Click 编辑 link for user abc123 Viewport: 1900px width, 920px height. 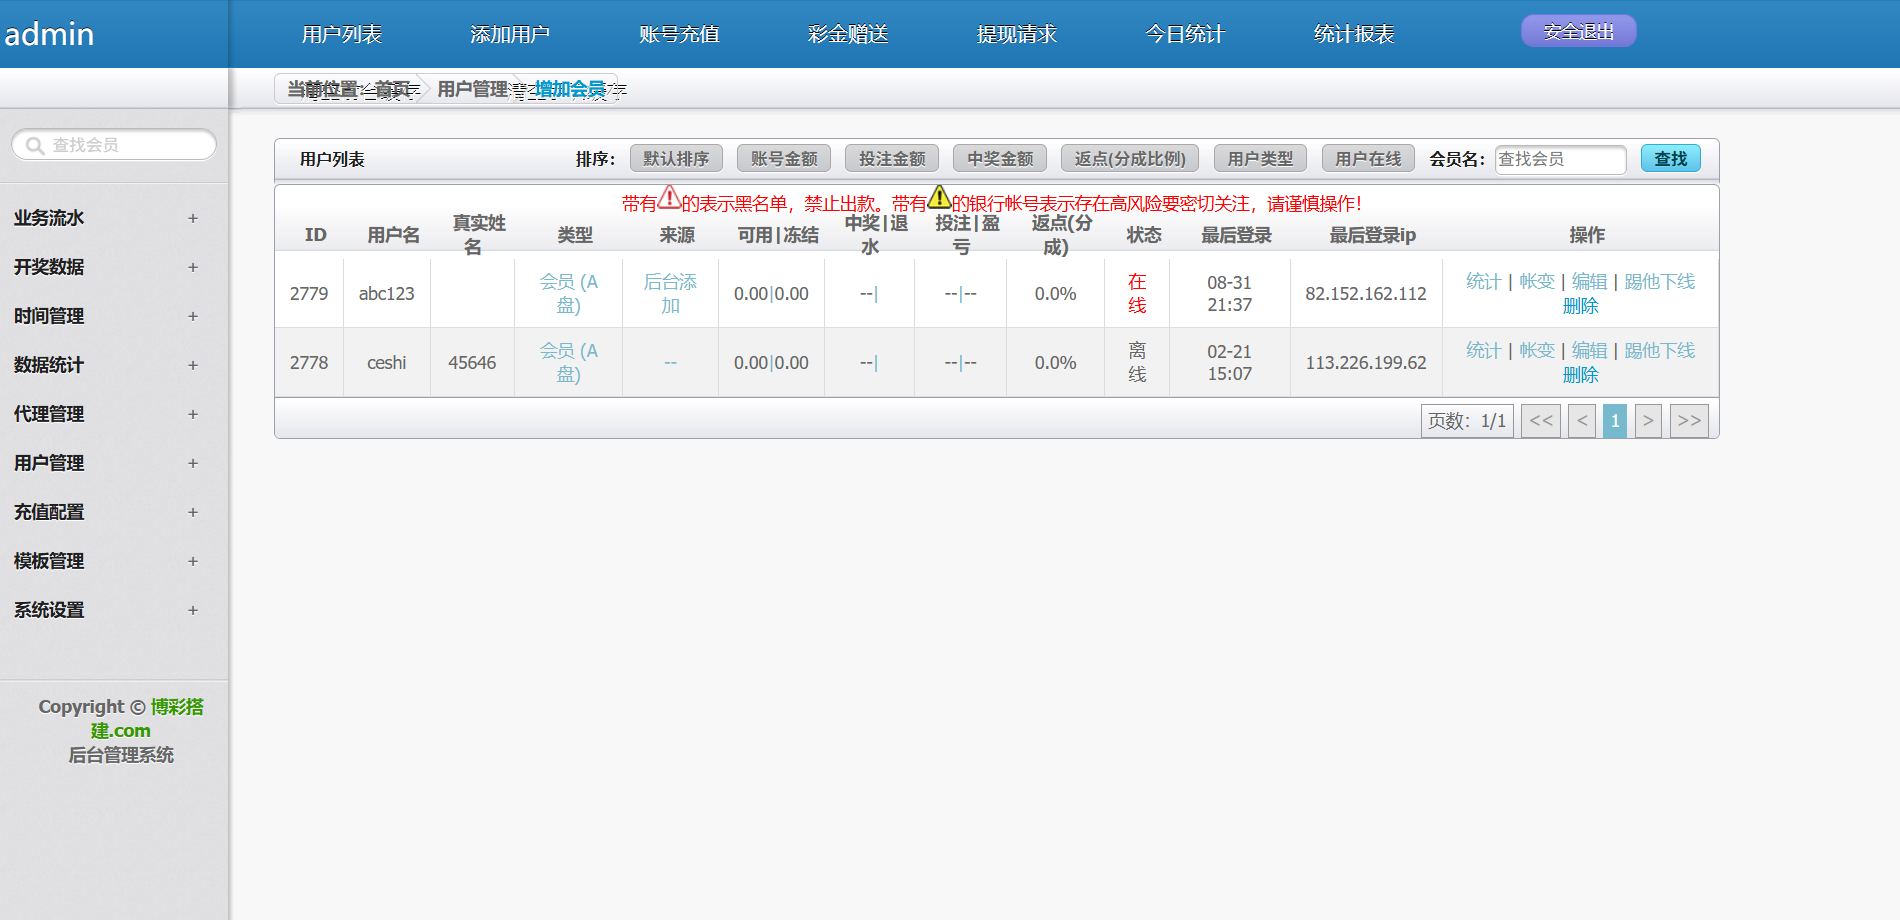tap(1589, 282)
